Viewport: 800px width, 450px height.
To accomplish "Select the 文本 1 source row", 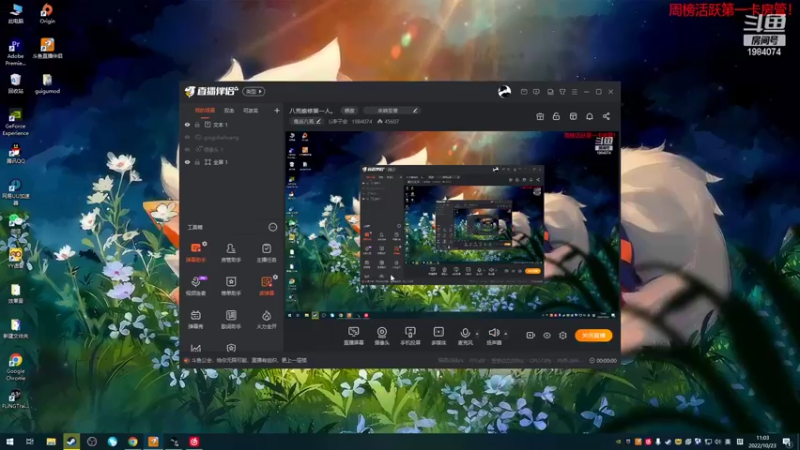I will pos(232,124).
